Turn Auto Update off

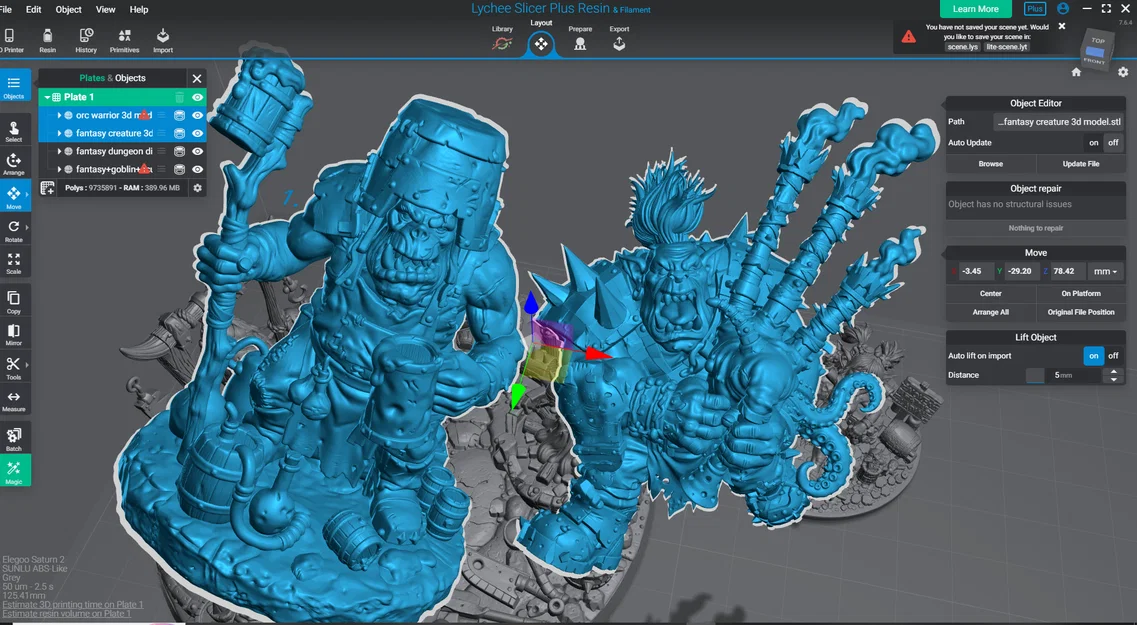(1114, 143)
